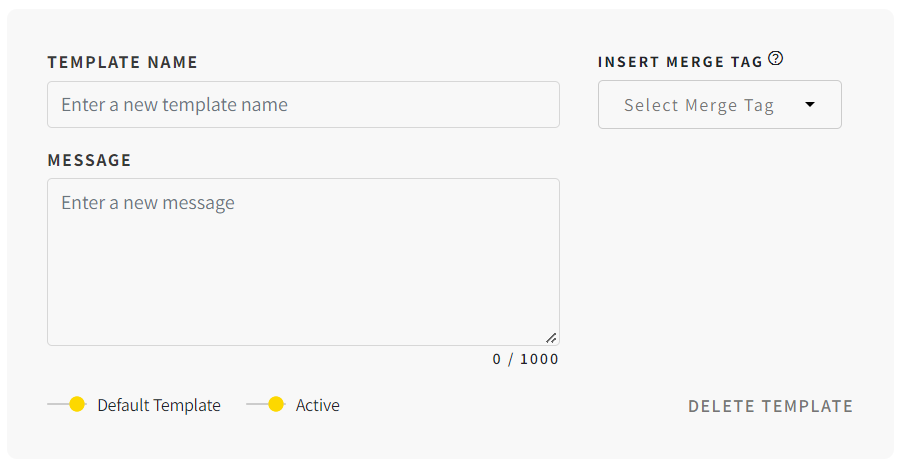Click the MESSAGE heading label

(89, 160)
